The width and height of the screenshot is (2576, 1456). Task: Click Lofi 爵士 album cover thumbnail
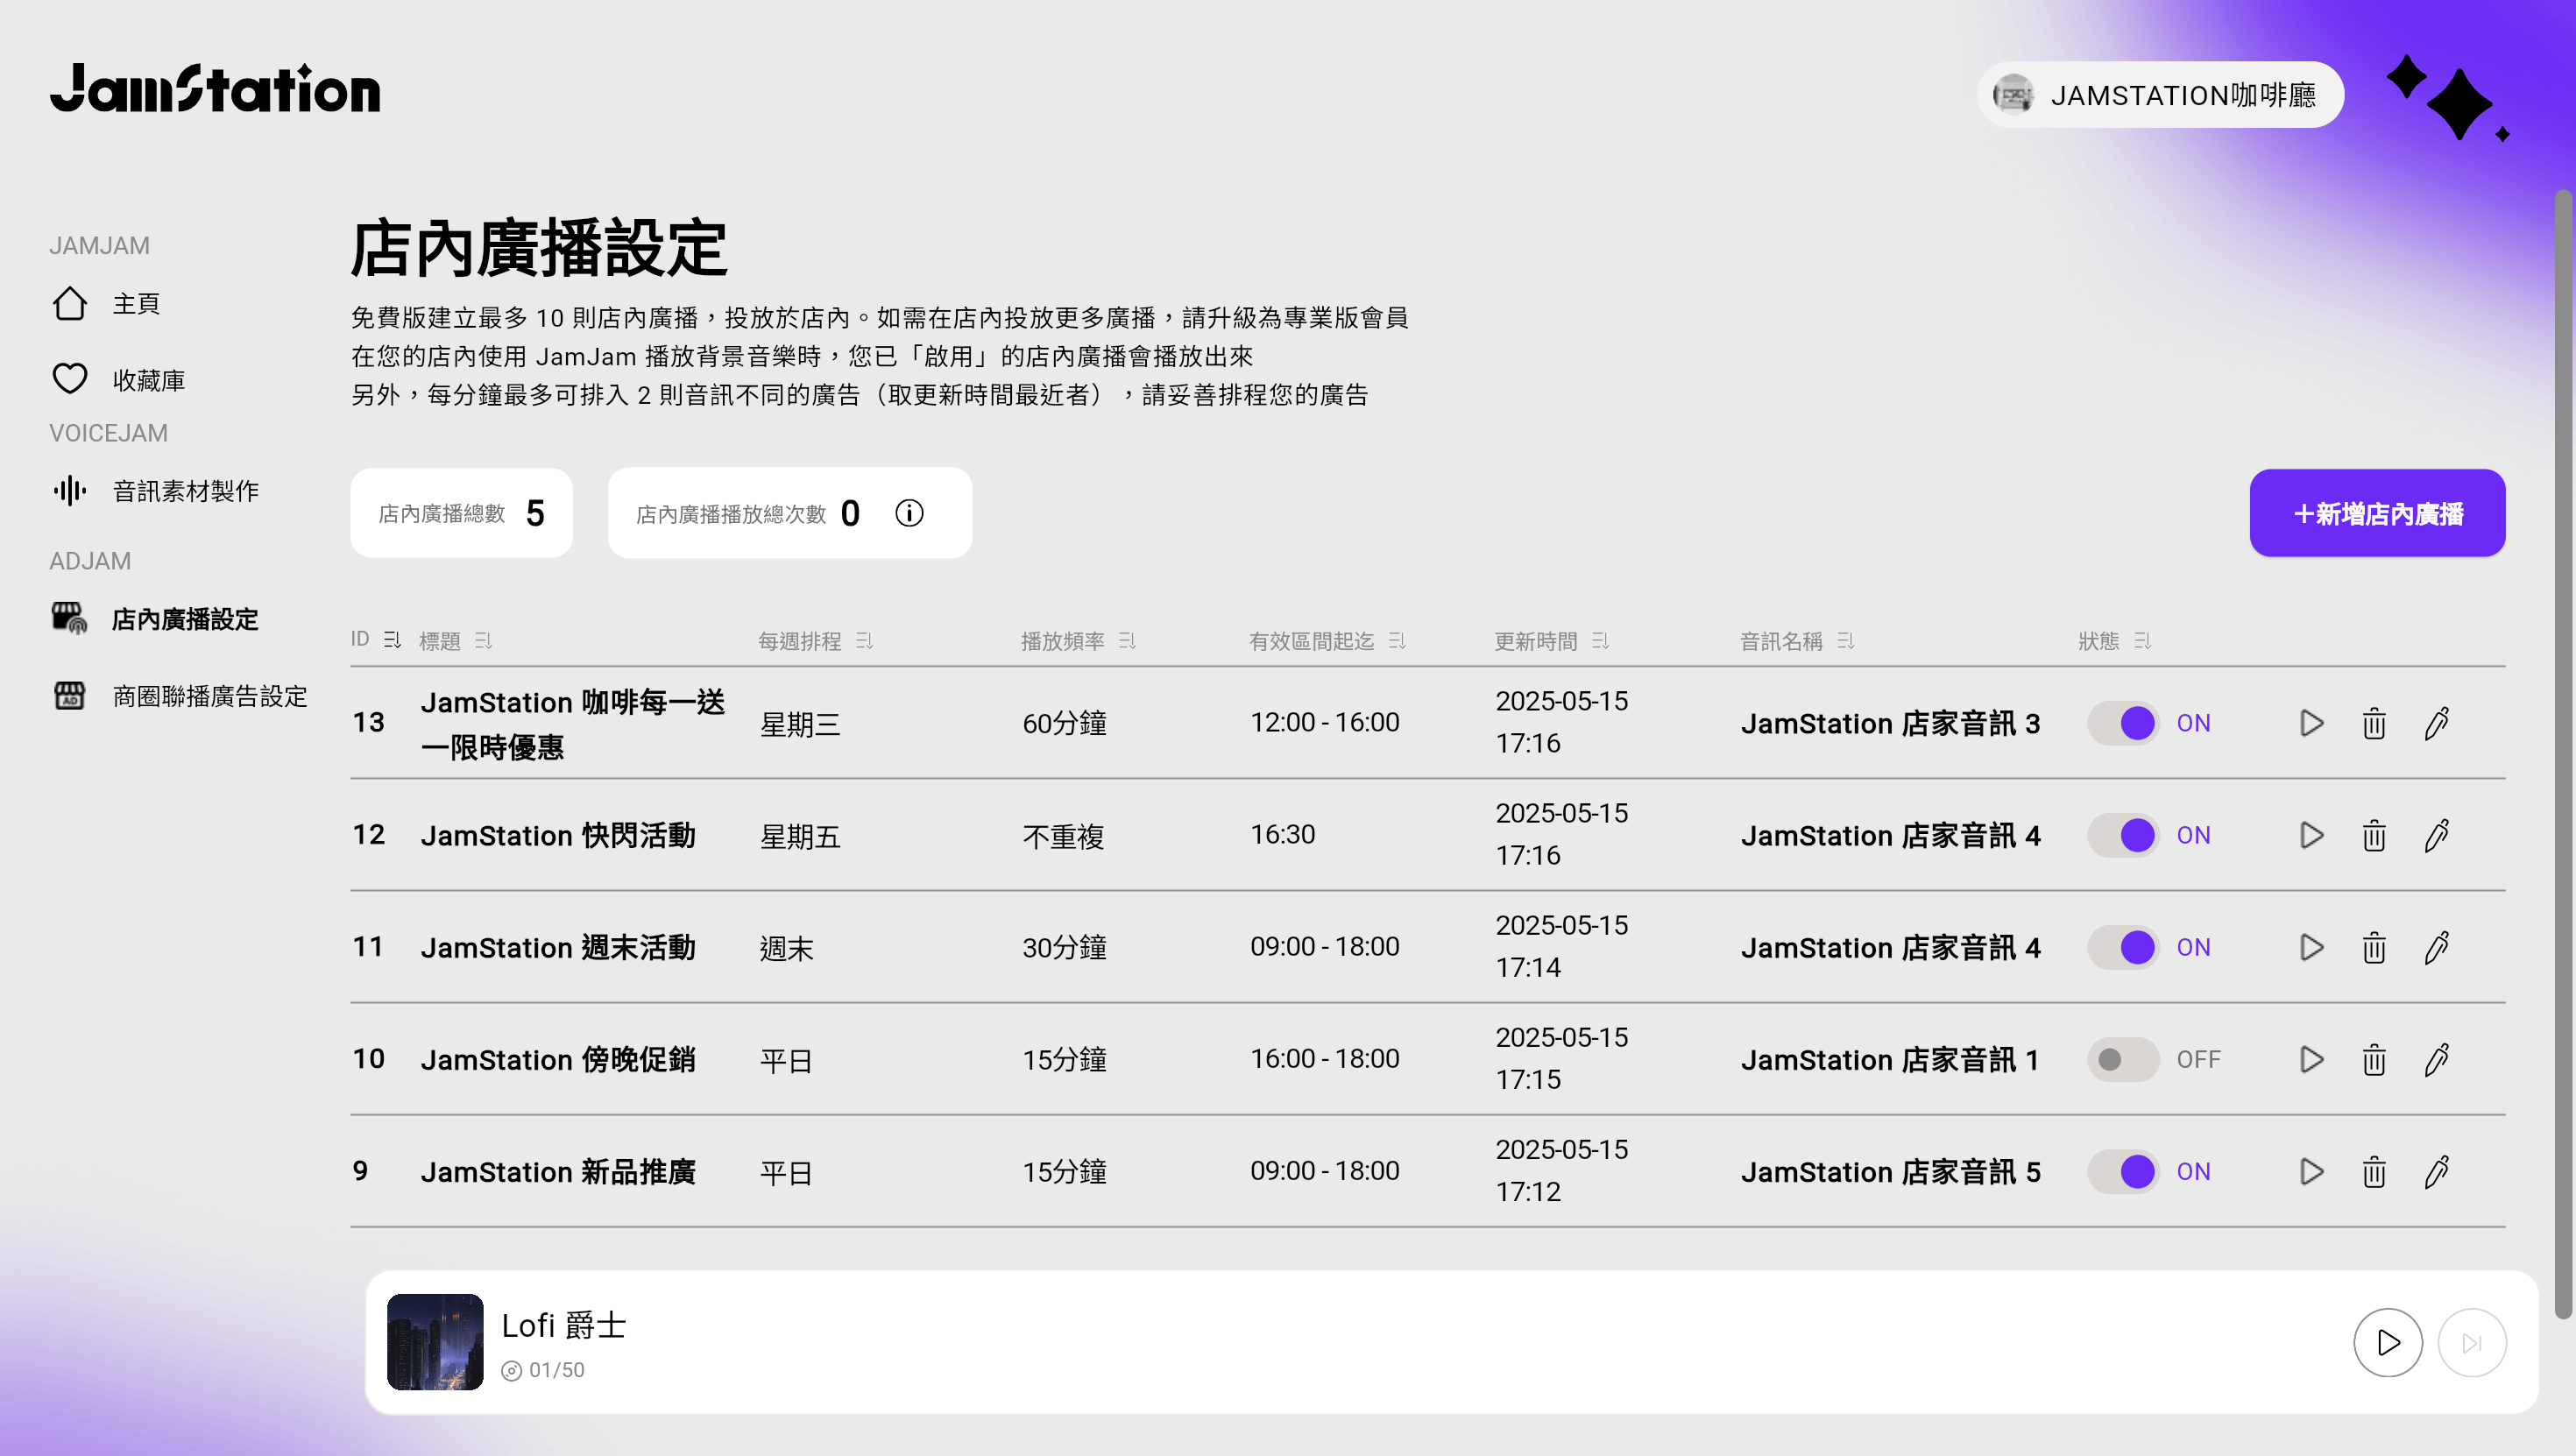click(x=435, y=1342)
